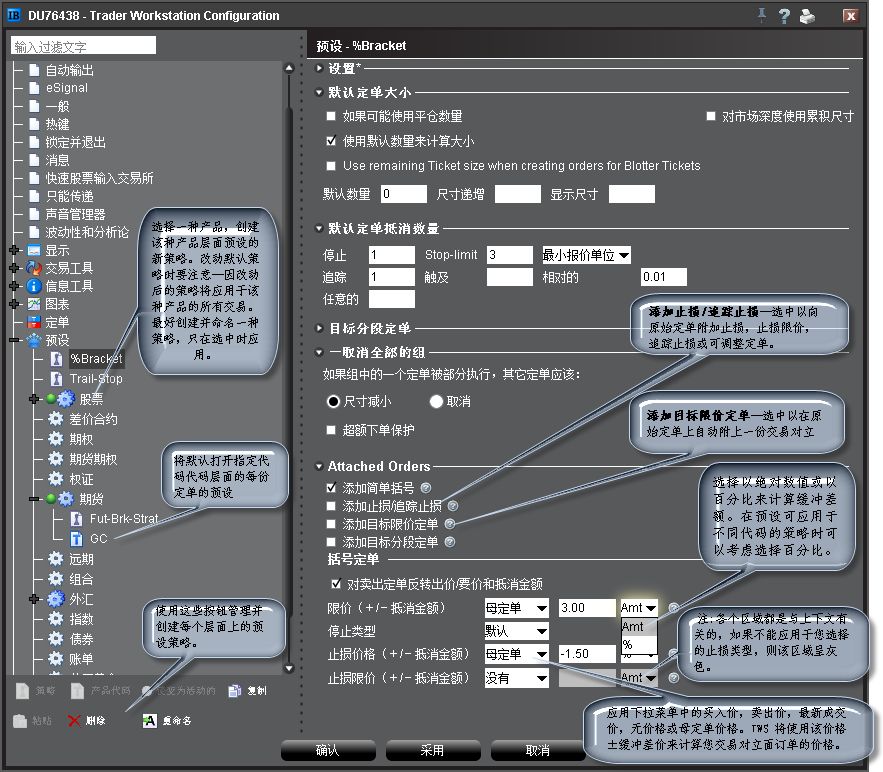Check the 添加目标限价定单 checkbox

point(331,524)
